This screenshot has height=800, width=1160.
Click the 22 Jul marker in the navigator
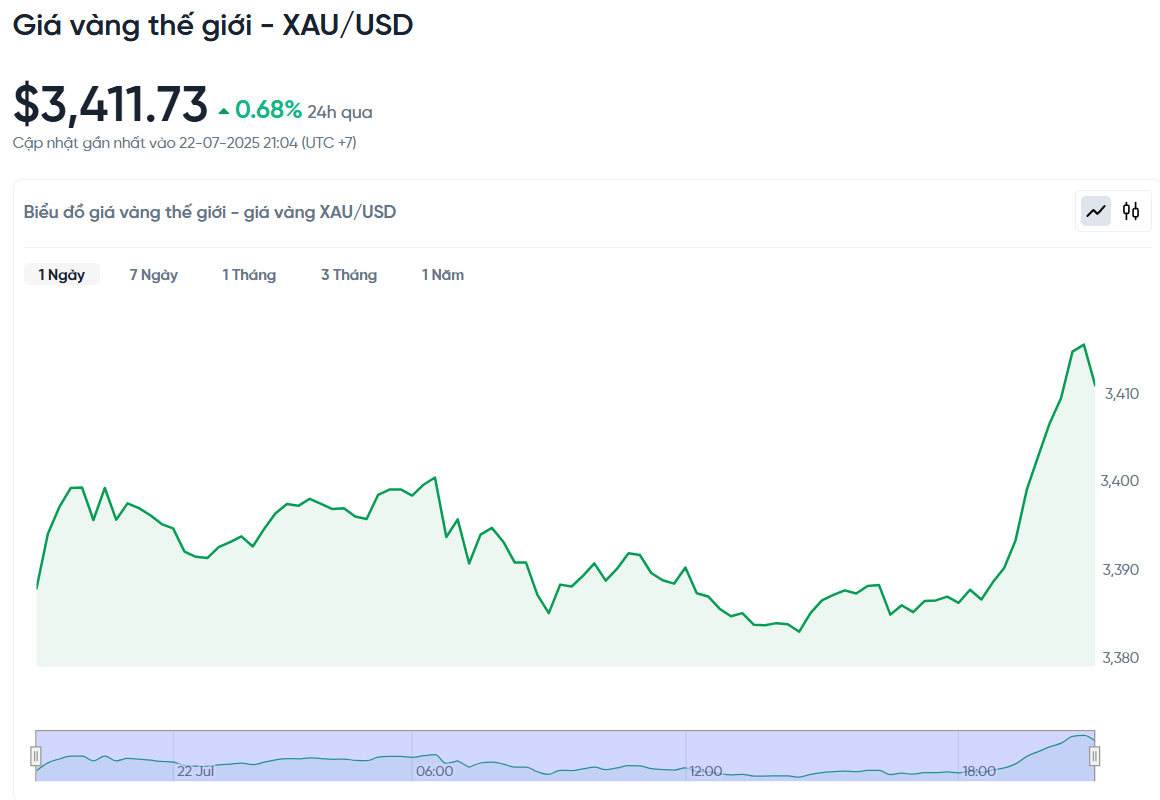coord(195,771)
